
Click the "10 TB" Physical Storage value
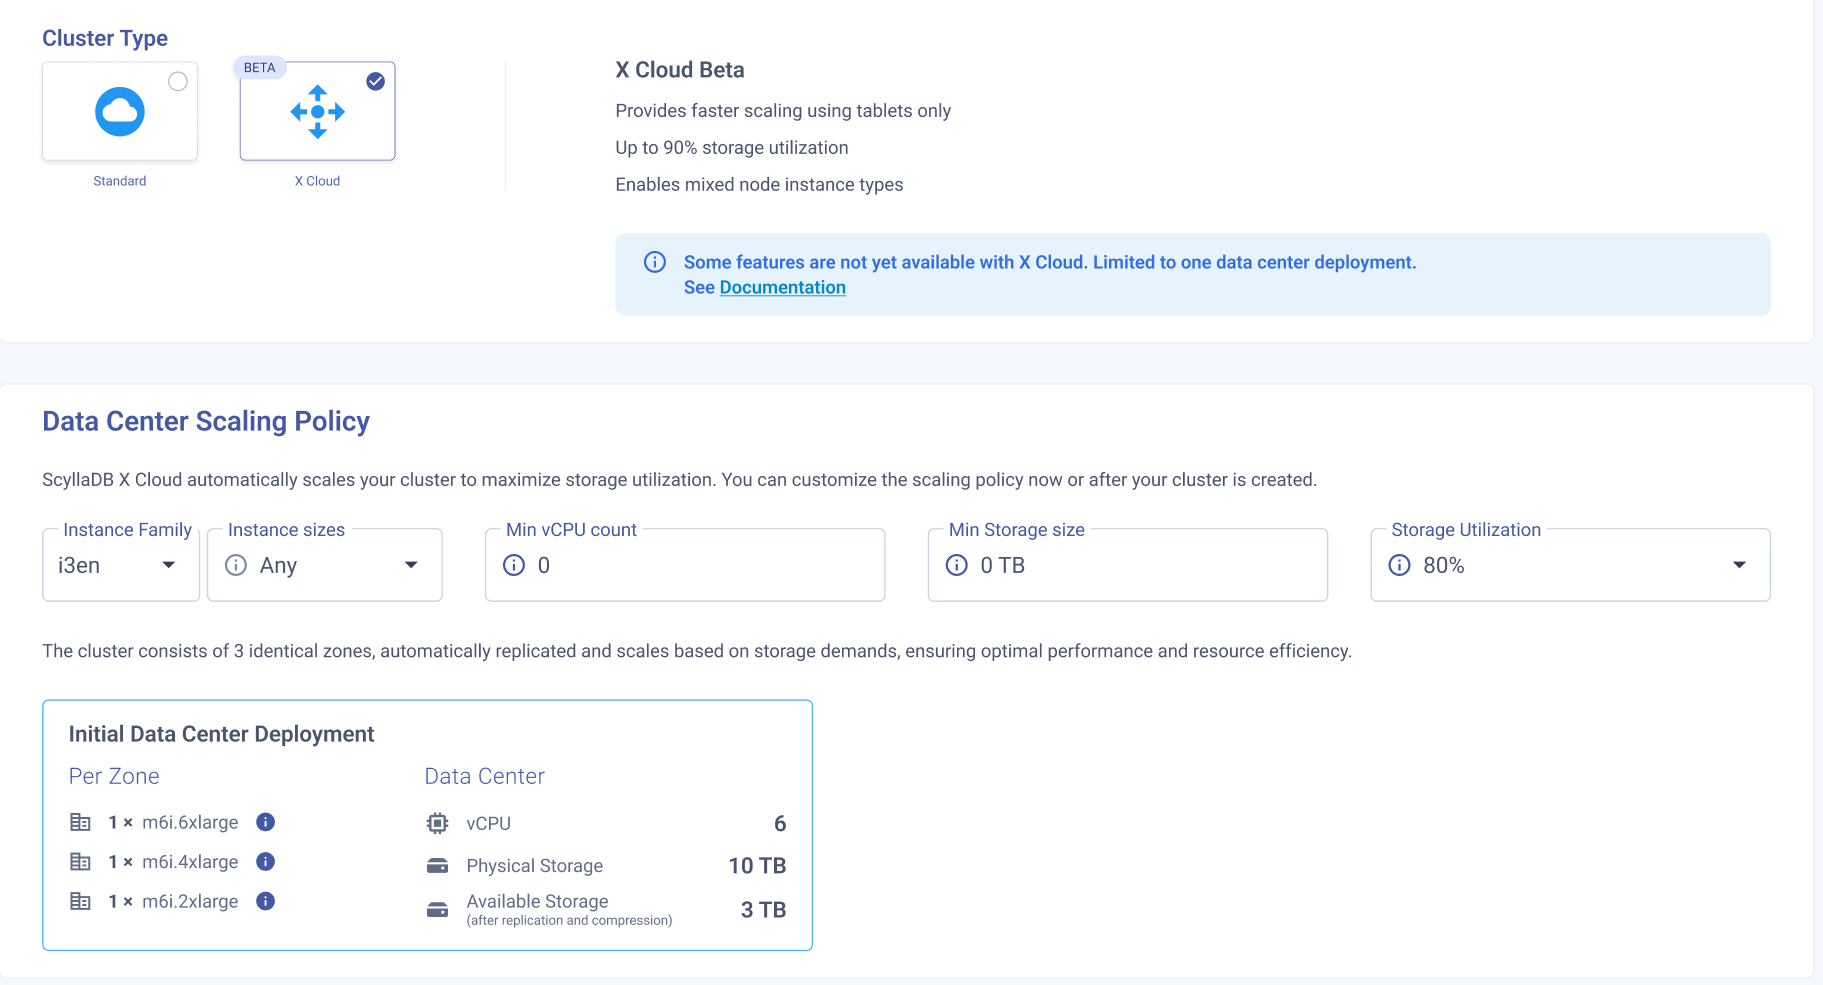(x=757, y=866)
